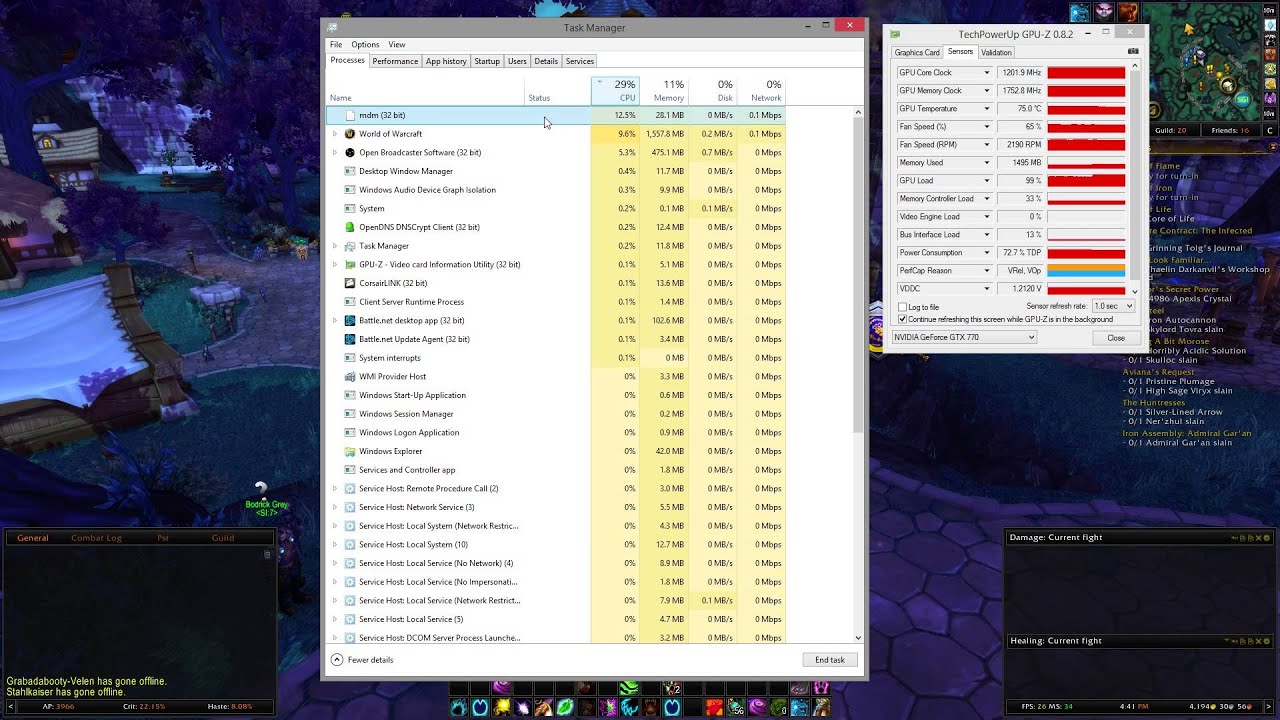This screenshot has width=1280, height=720.
Task: Click the End task button
Action: tap(830, 660)
